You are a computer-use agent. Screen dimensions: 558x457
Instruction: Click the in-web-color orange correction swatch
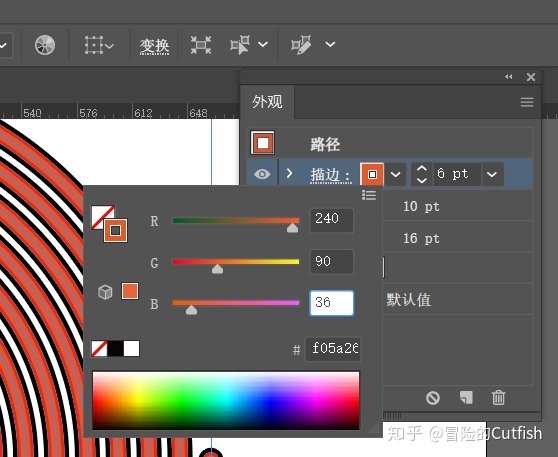[x=130, y=291]
